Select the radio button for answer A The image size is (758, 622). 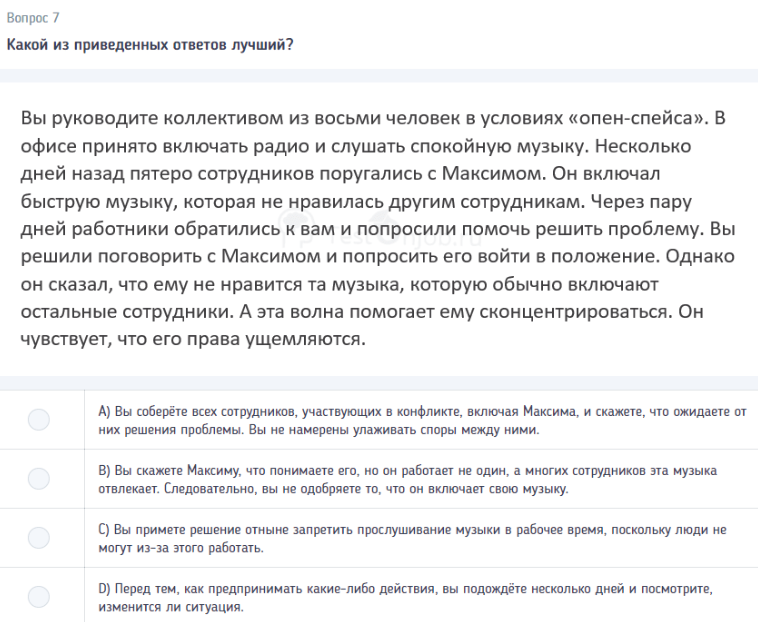[39, 420]
